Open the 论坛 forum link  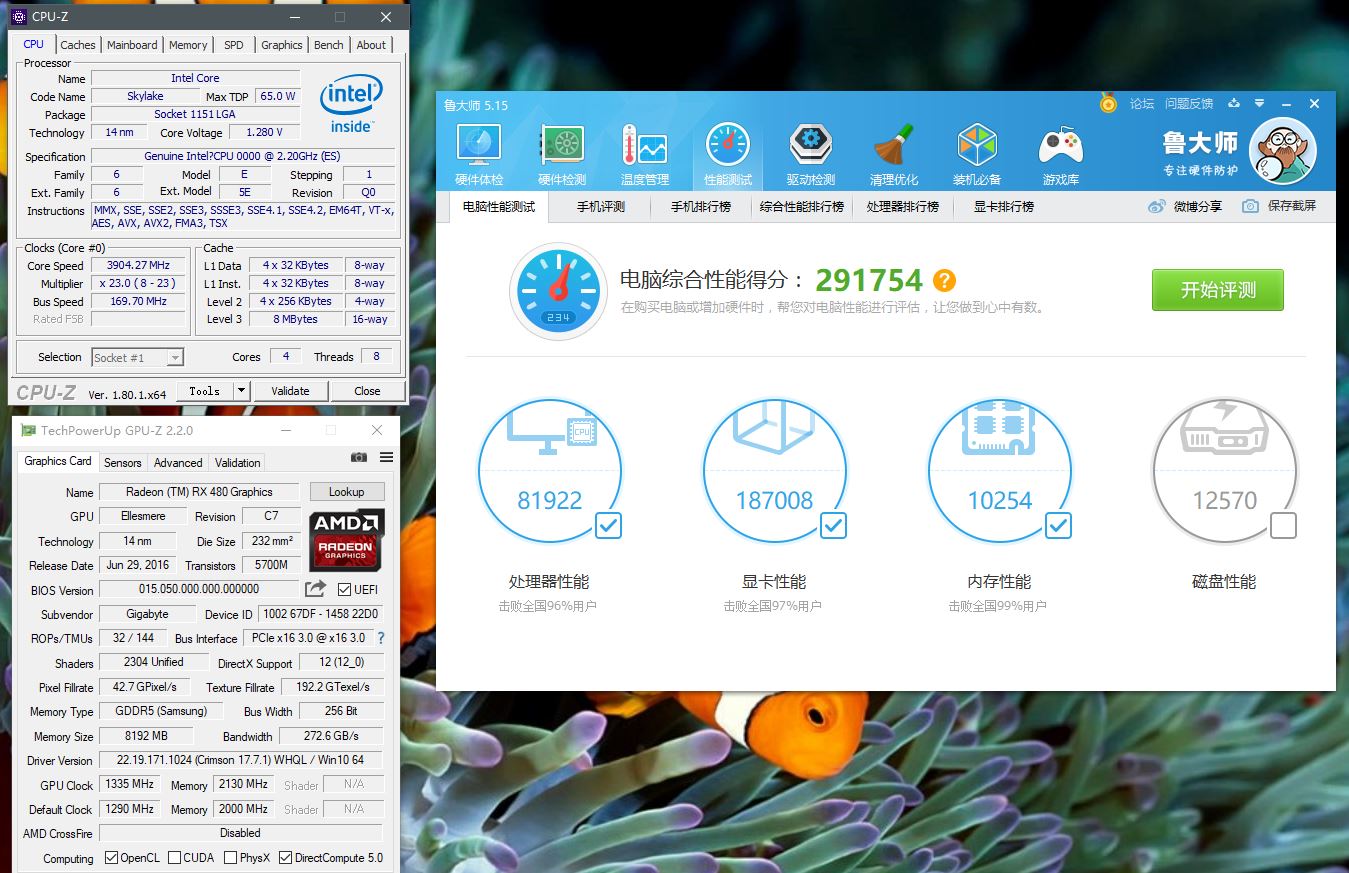[1142, 104]
